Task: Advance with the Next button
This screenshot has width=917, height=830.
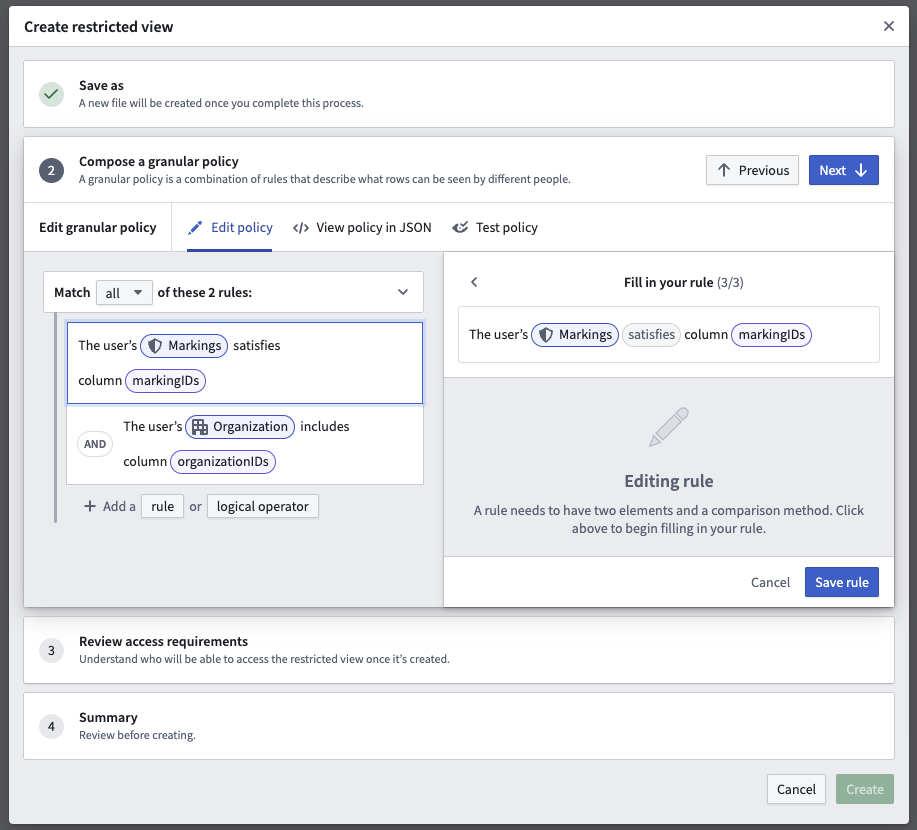Action: coord(843,170)
